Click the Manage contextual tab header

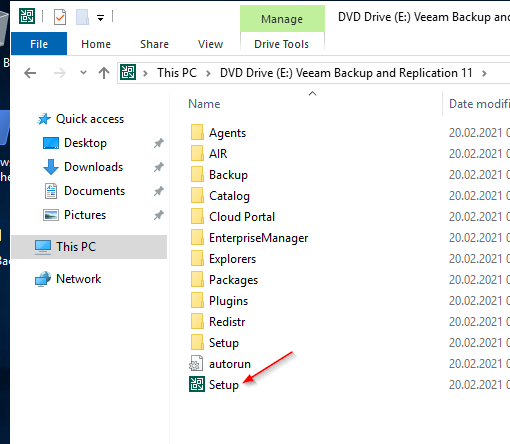[x=282, y=19]
